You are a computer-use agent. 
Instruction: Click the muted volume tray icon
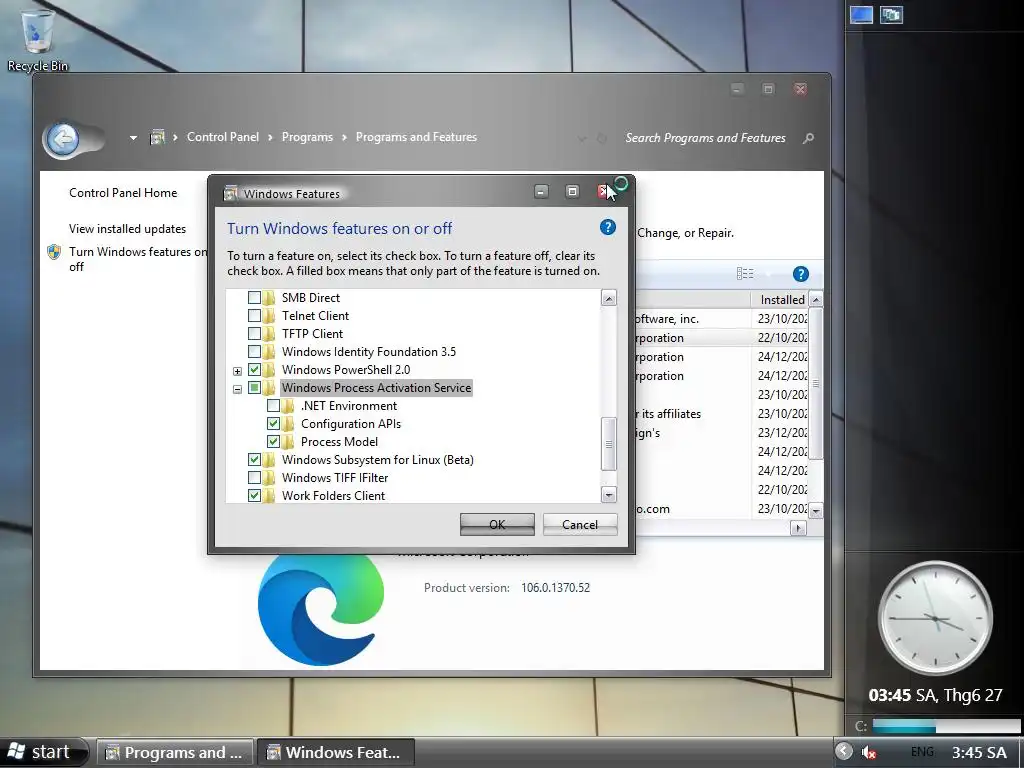868,752
